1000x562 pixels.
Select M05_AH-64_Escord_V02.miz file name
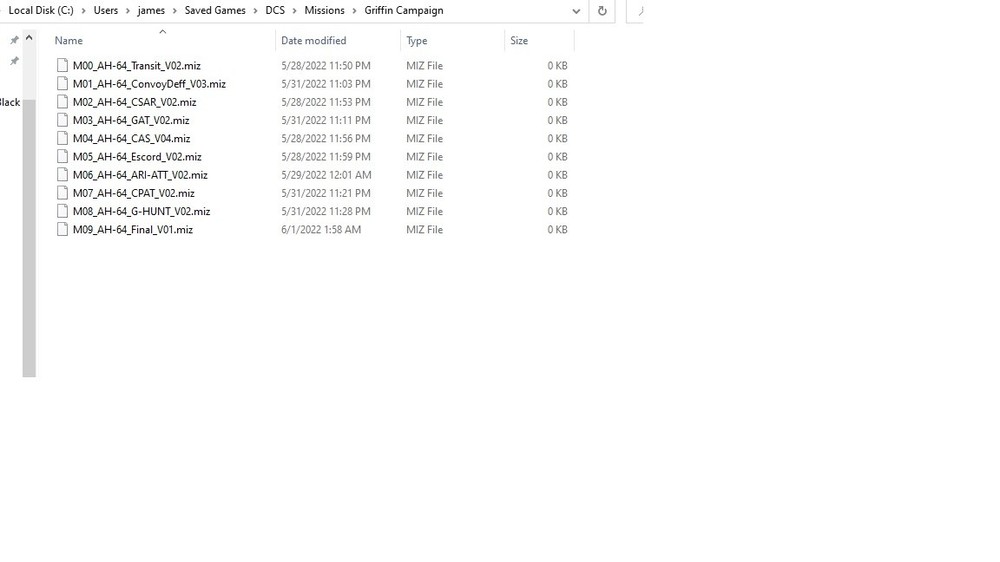point(137,156)
